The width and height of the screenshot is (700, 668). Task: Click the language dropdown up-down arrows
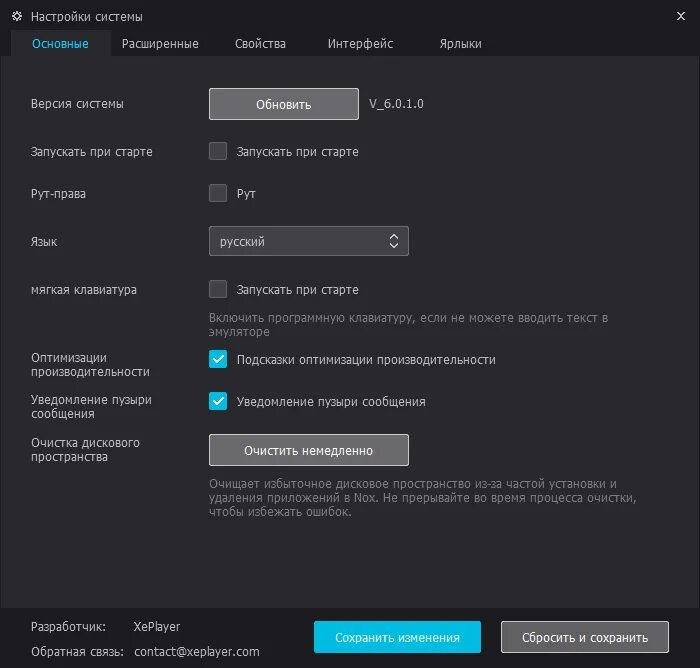tap(393, 241)
